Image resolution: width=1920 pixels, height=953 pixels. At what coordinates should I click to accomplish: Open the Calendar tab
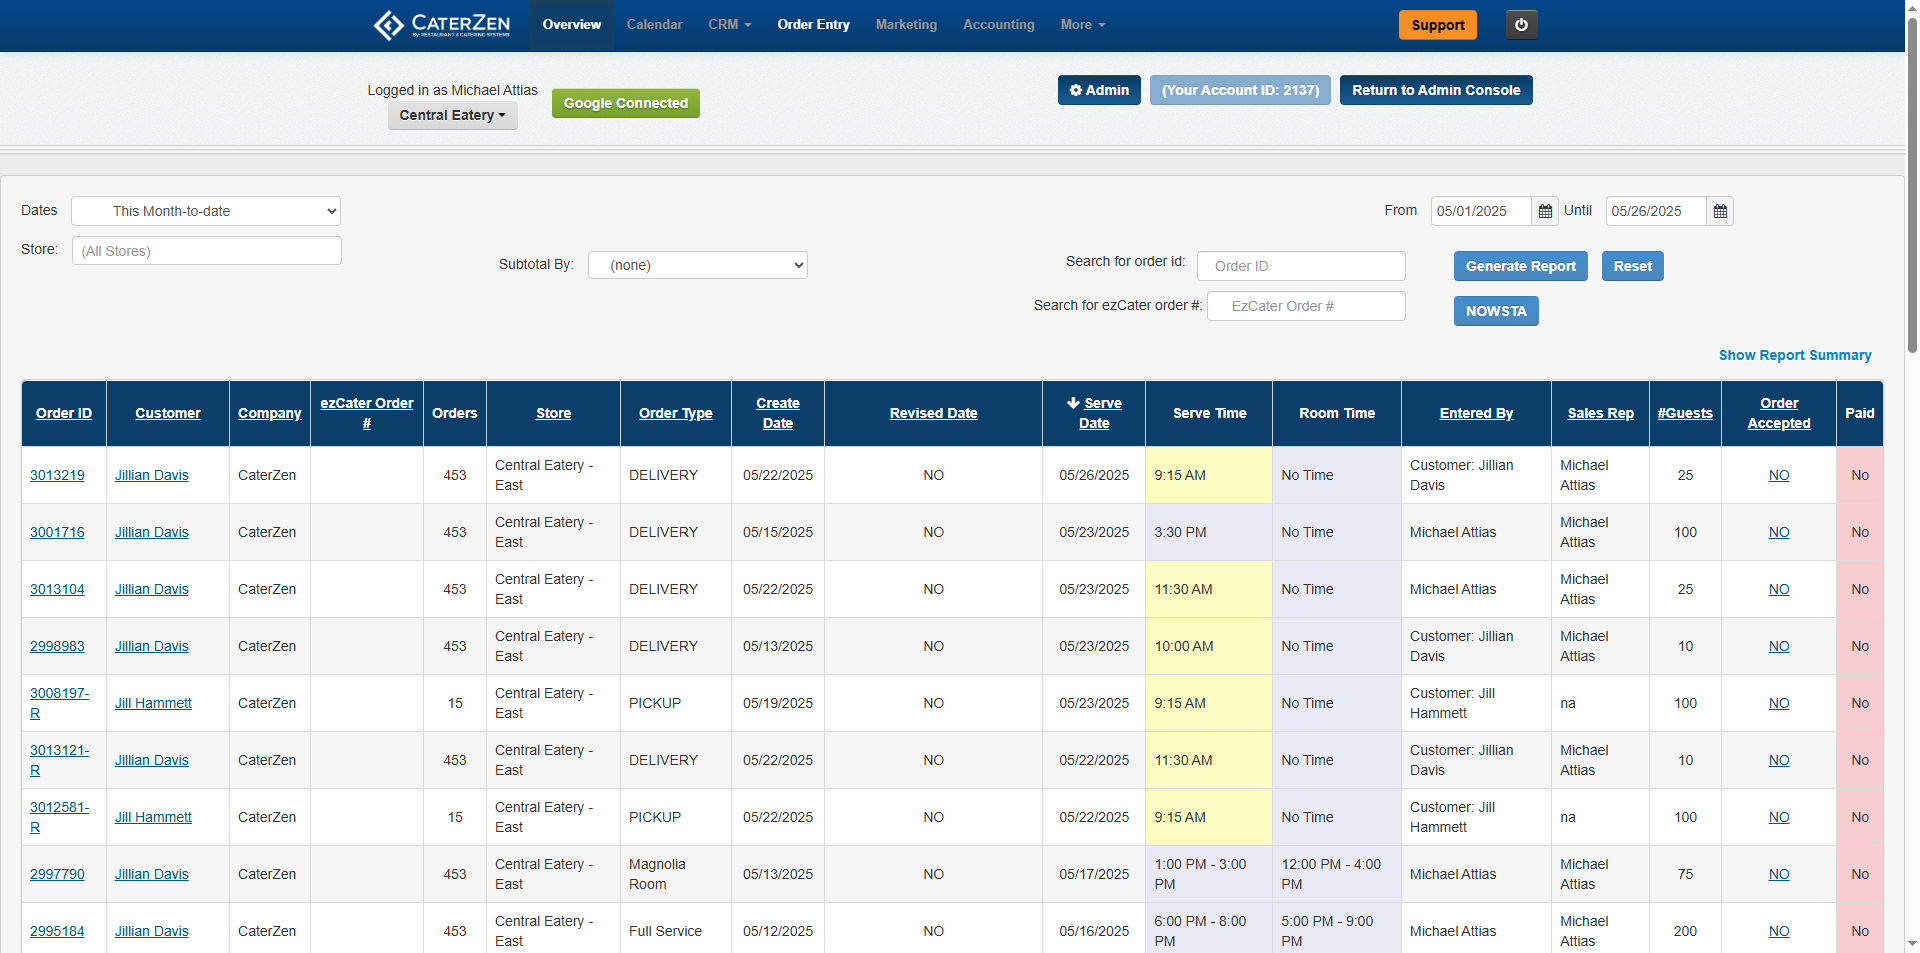click(x=654, y=25)
